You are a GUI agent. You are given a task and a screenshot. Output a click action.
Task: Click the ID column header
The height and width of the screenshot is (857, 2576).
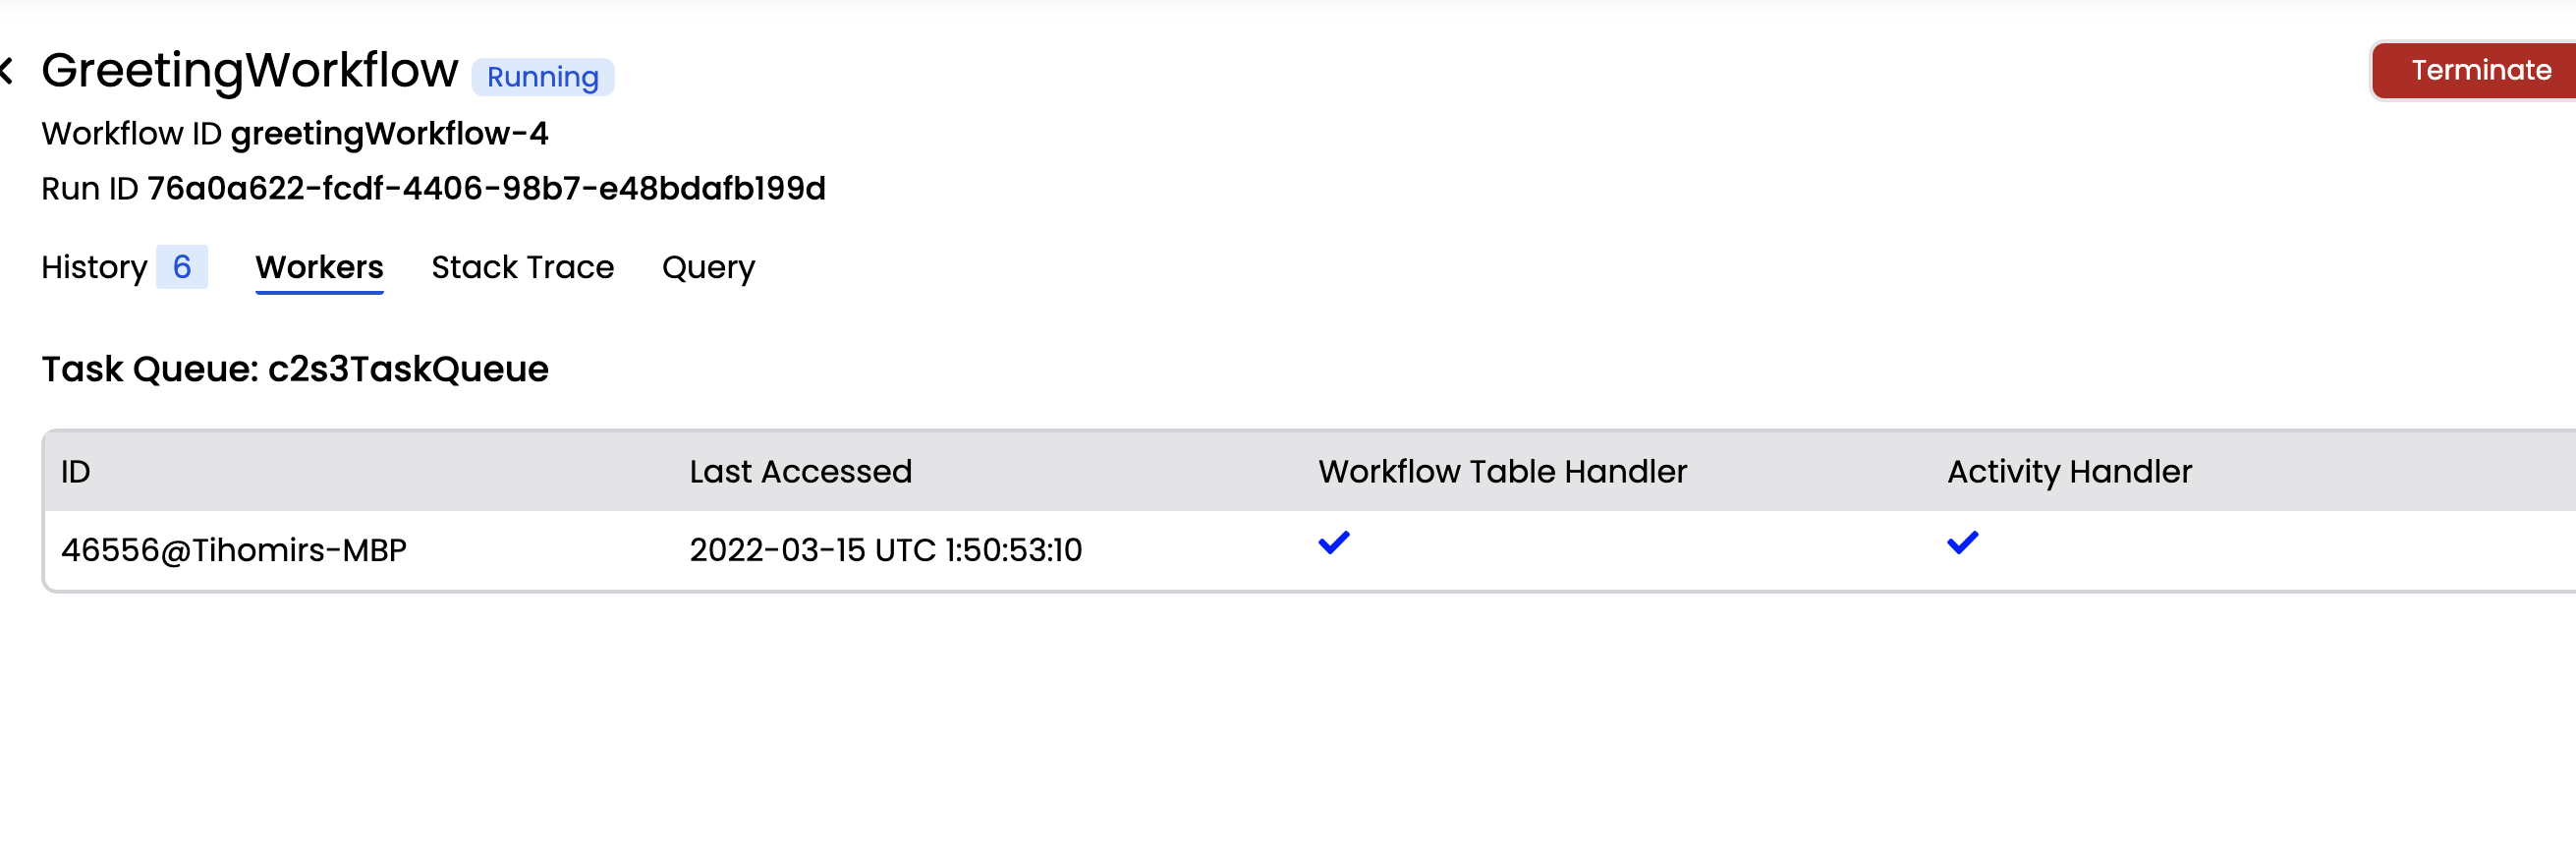coord(75,471)
